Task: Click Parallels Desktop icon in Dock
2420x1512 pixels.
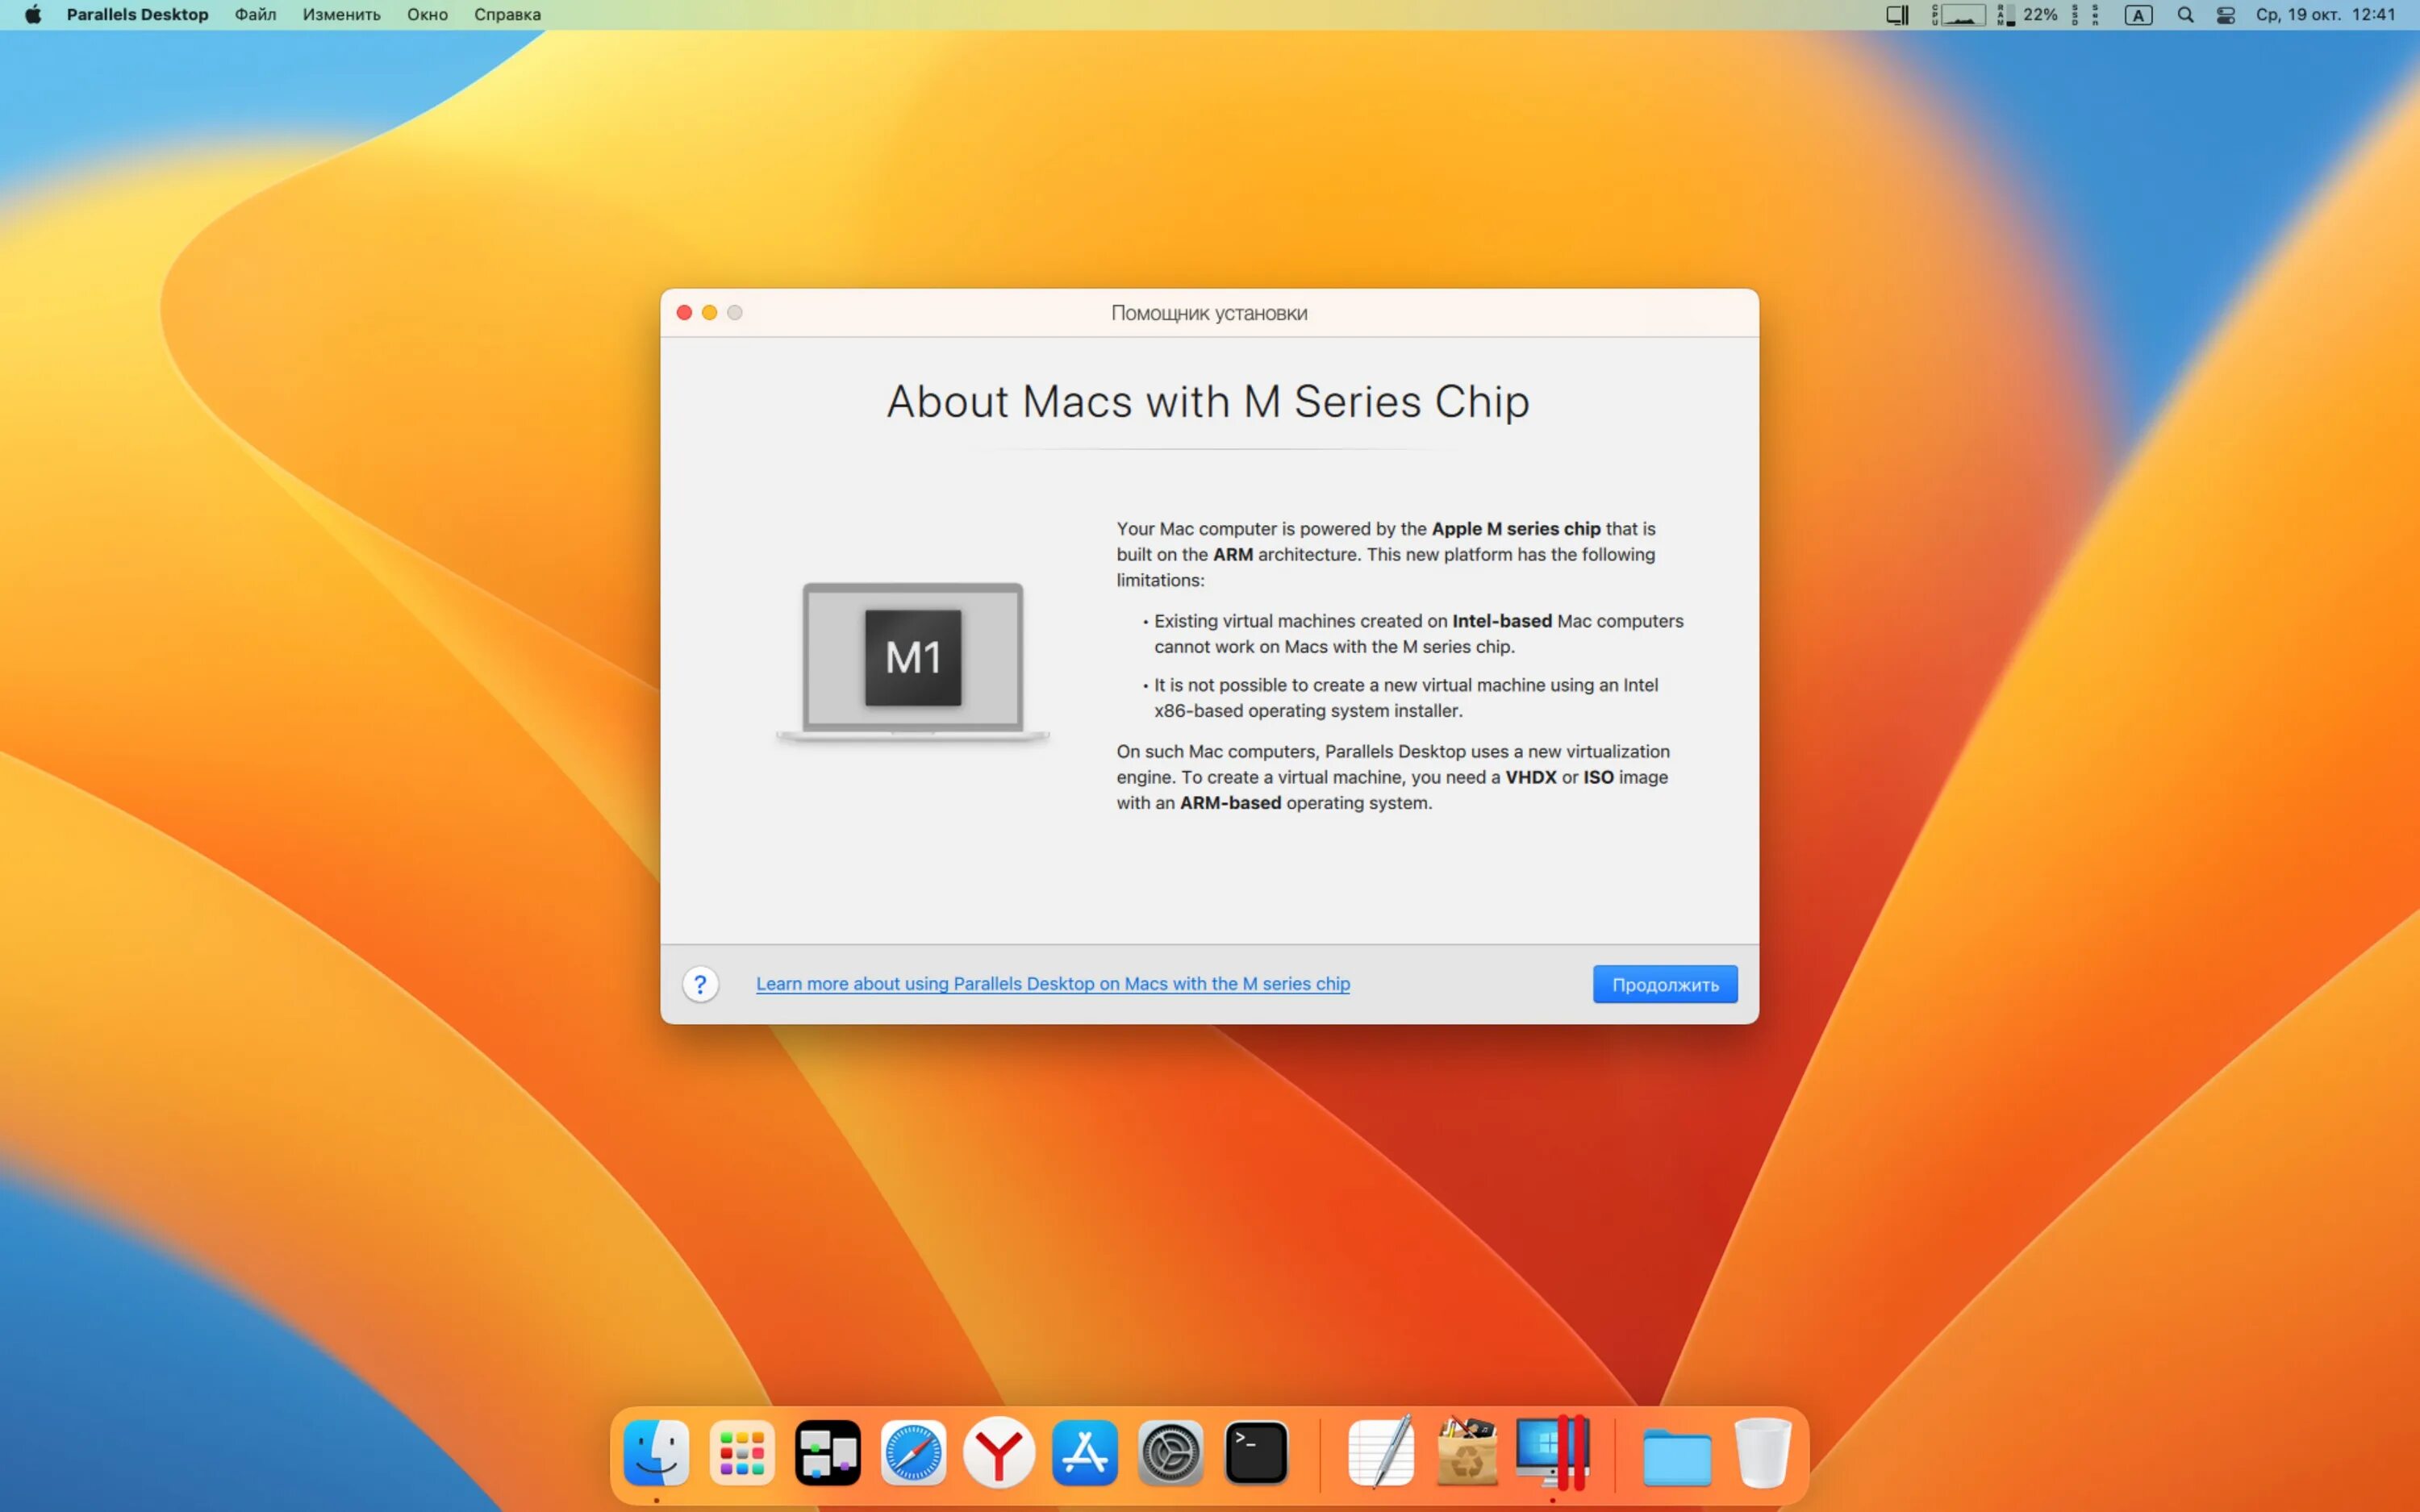Action: tap(1553, 1452)
